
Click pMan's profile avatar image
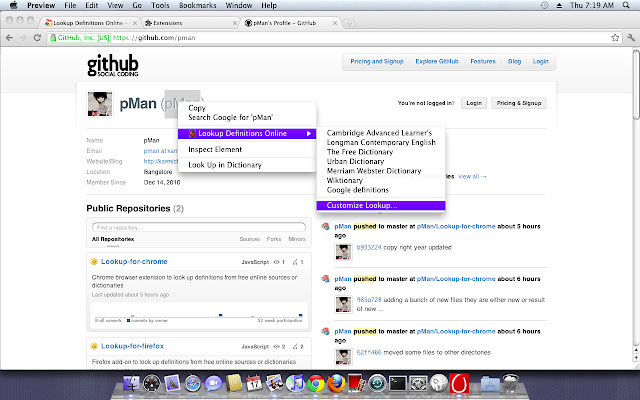(x=100, y=104)
